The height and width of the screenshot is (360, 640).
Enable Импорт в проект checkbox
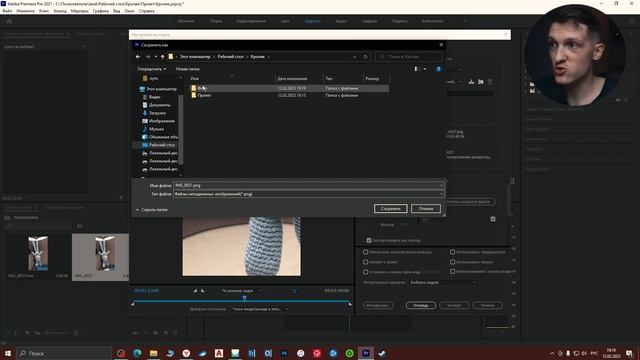[366, 262]
